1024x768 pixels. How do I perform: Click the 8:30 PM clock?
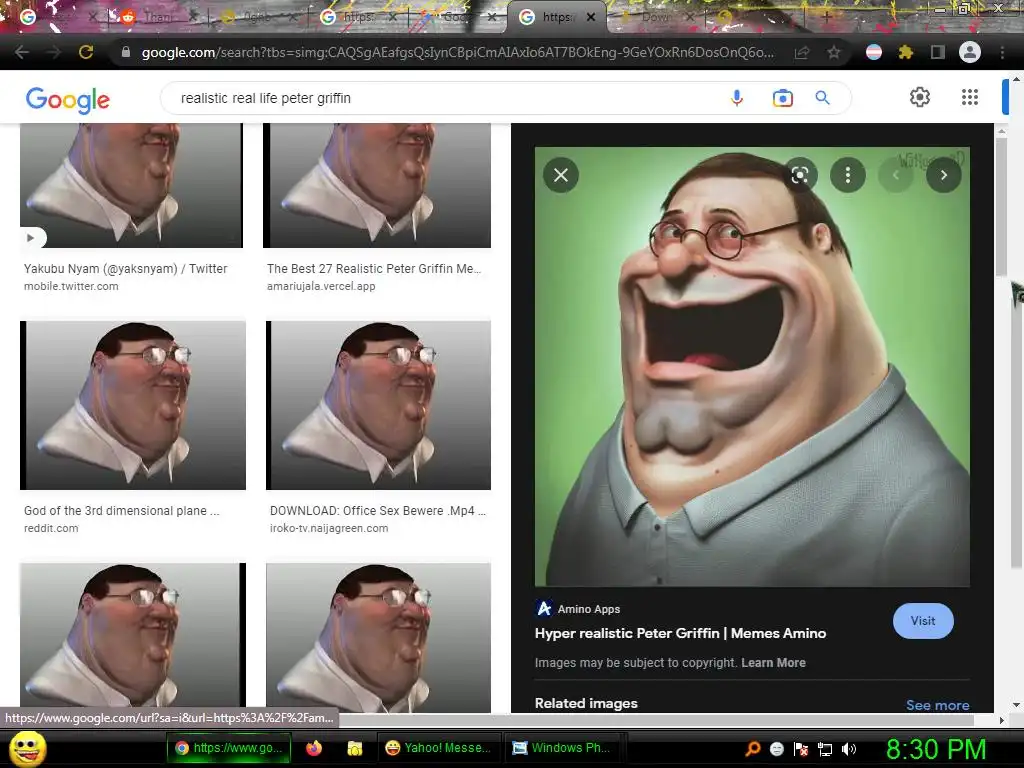[936, 749]
